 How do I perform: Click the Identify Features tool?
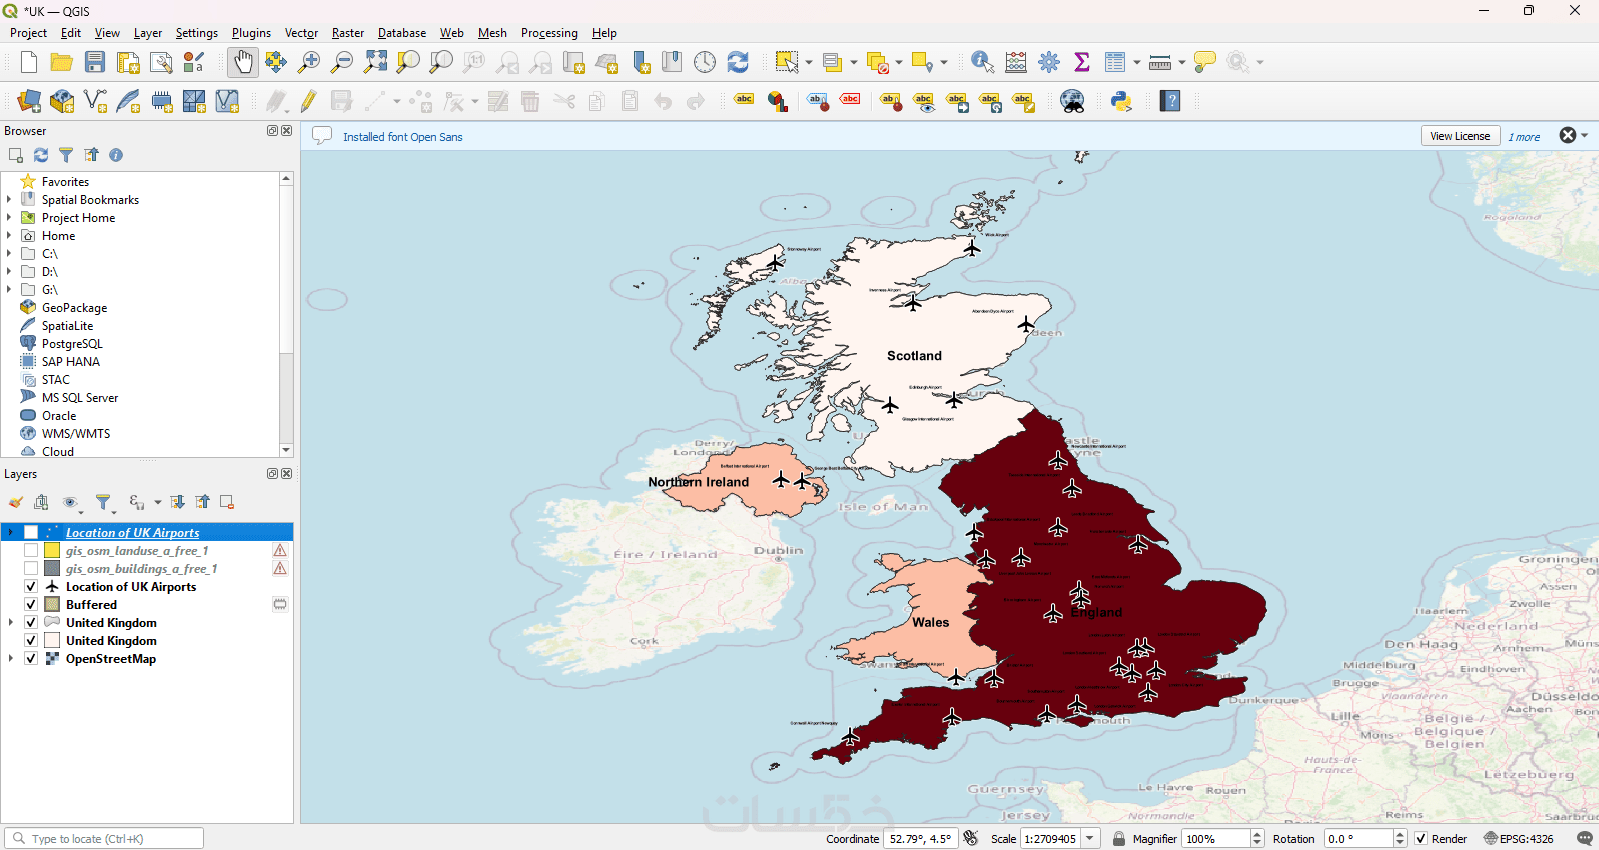pos(982,62)
